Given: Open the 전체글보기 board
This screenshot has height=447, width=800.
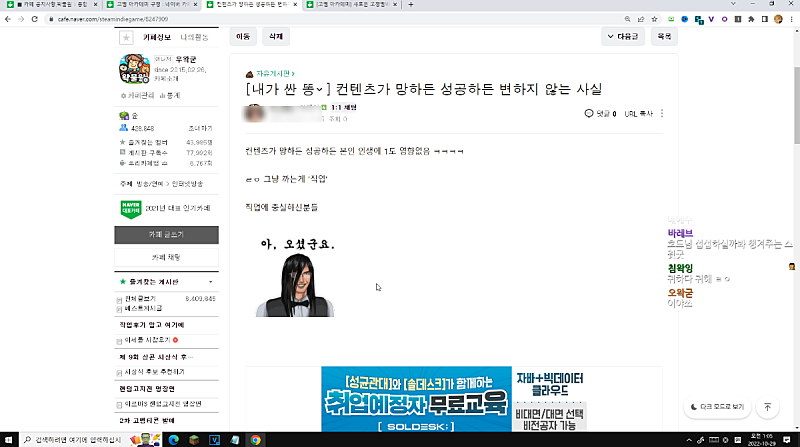Looking at the screenshot, I should (x=140, y=299).
